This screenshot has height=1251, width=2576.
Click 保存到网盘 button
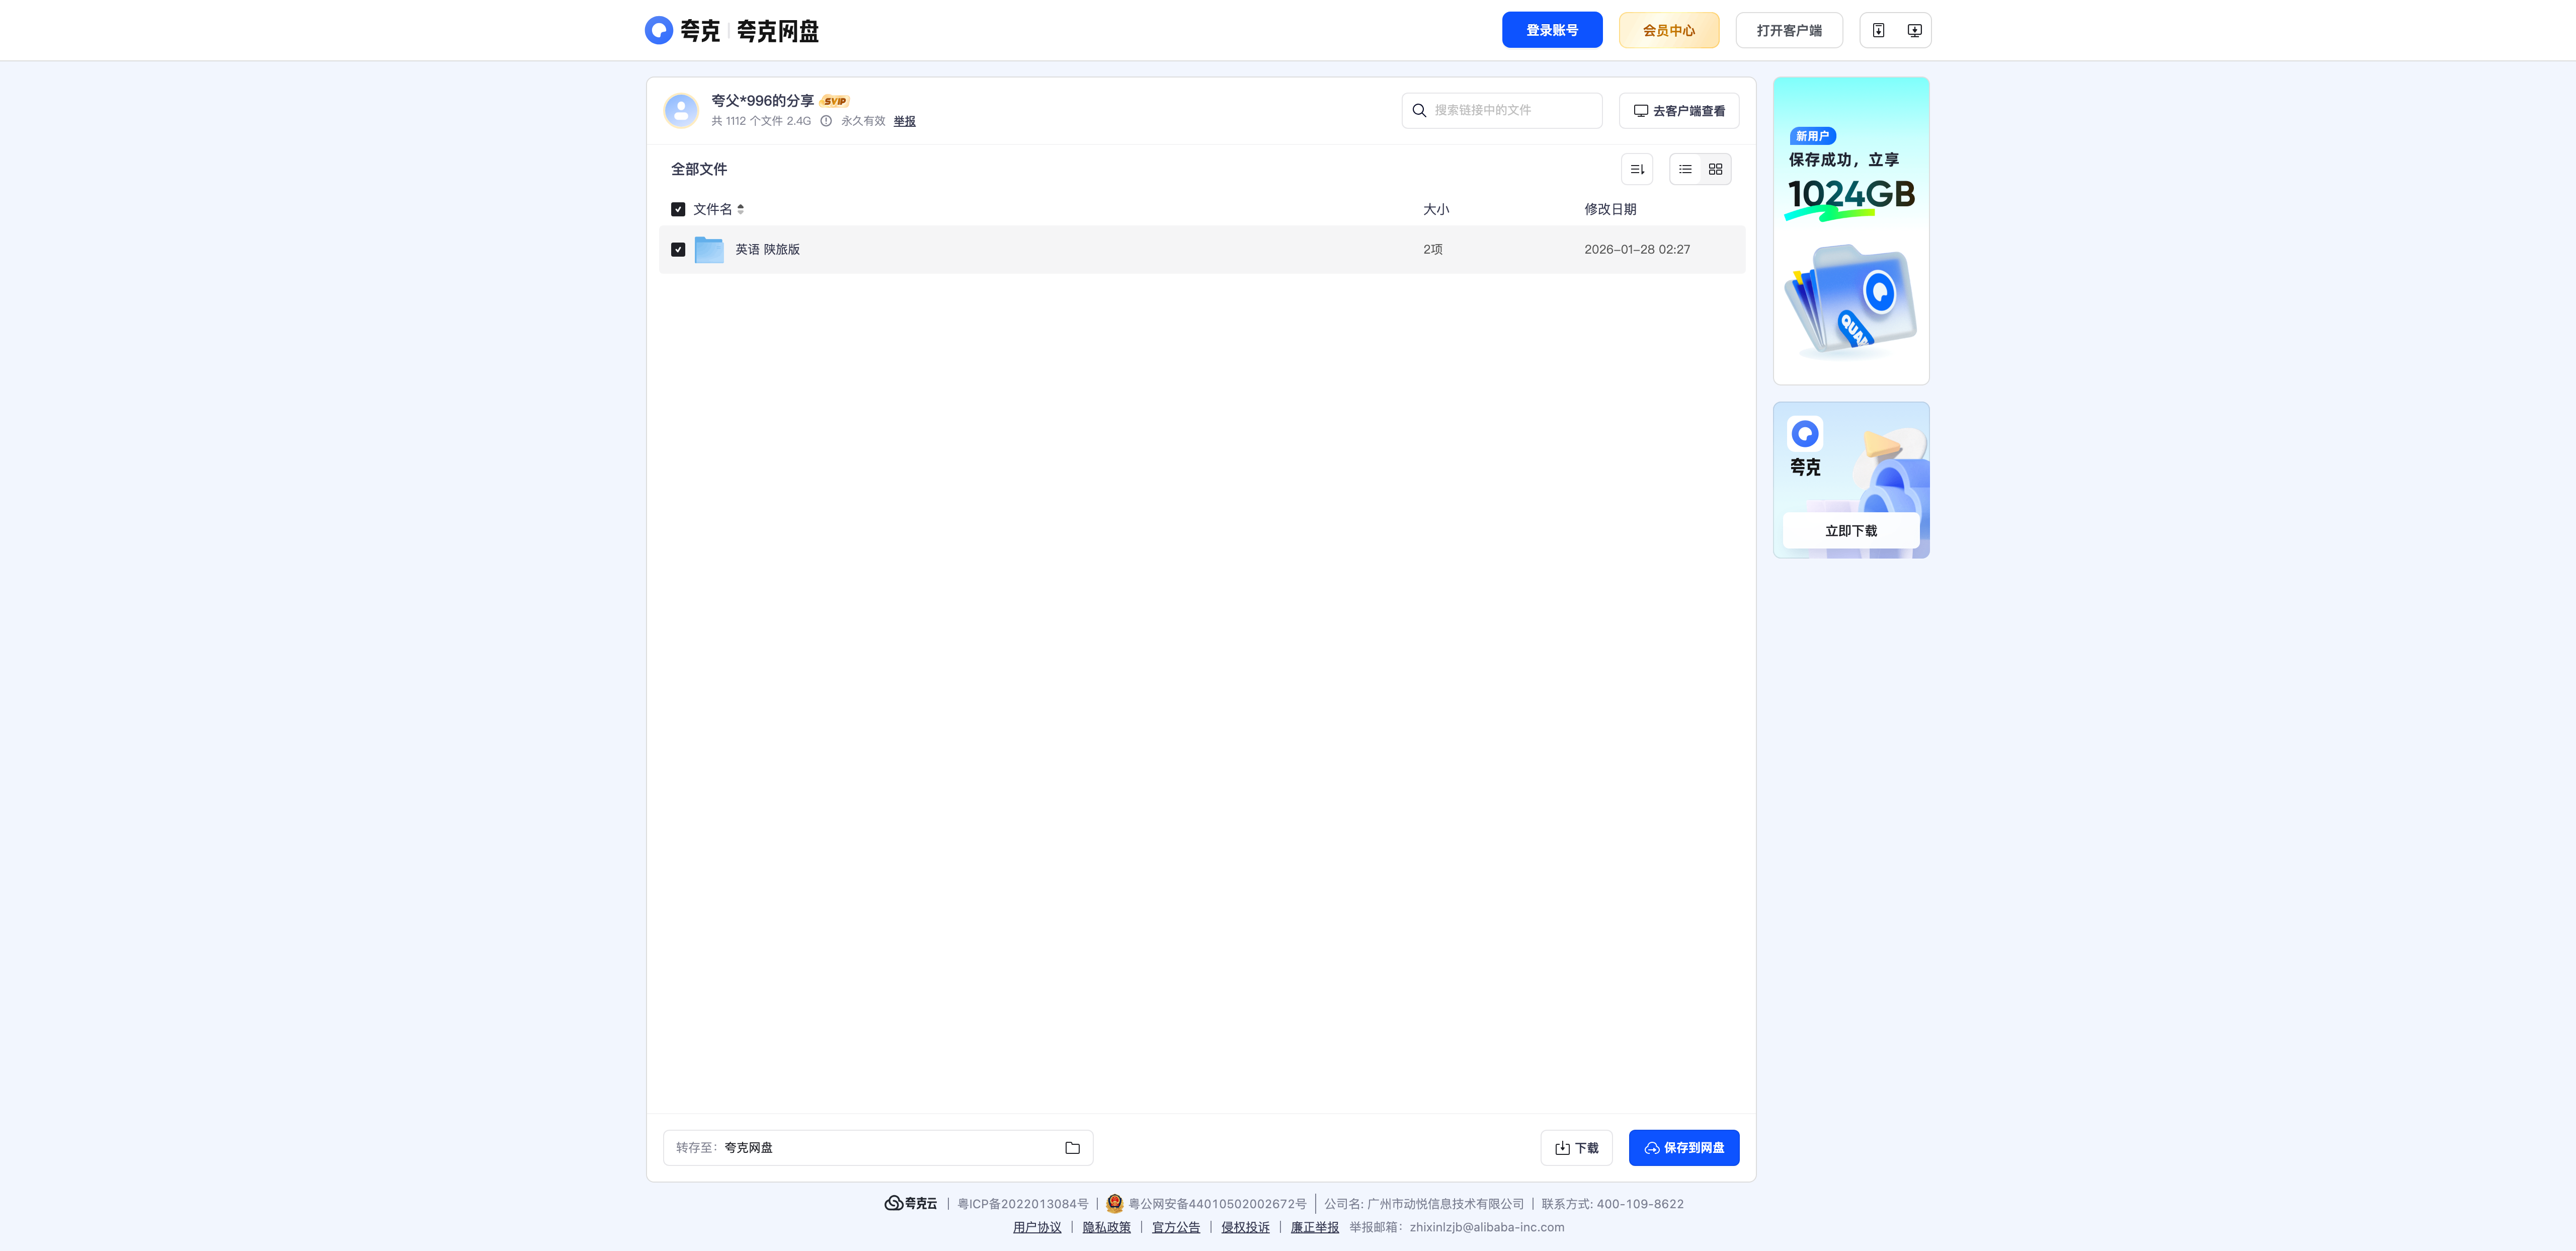point(1684,1148)
